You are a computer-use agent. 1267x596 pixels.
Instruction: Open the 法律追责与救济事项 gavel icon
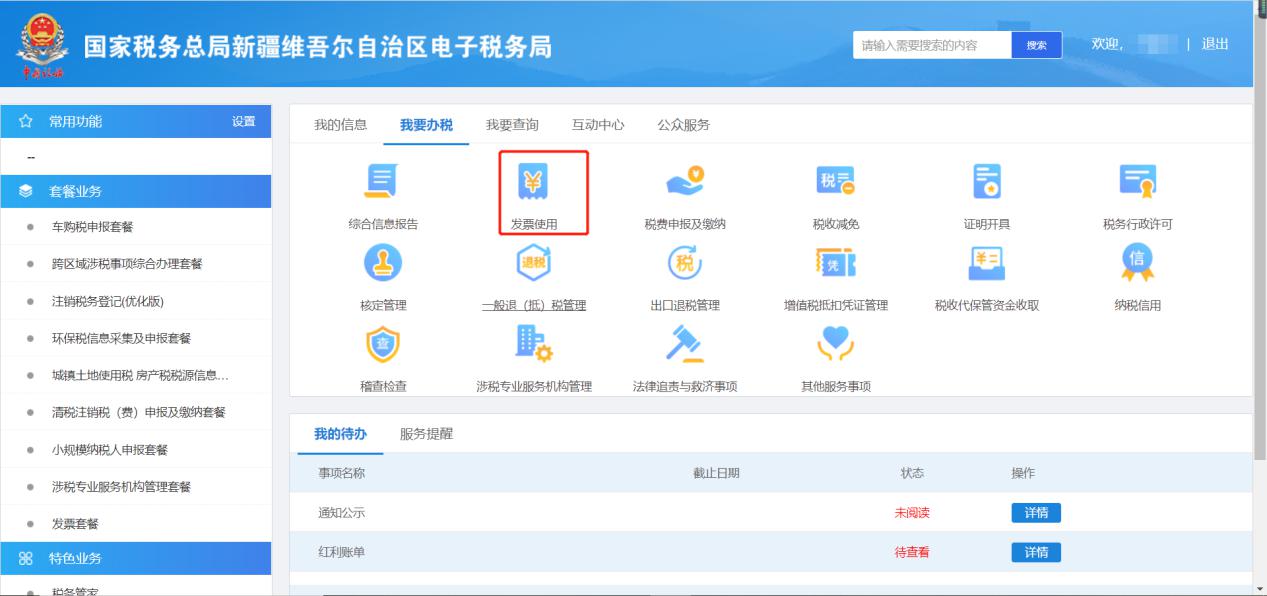pyautogui.click(x=685, y=344)
